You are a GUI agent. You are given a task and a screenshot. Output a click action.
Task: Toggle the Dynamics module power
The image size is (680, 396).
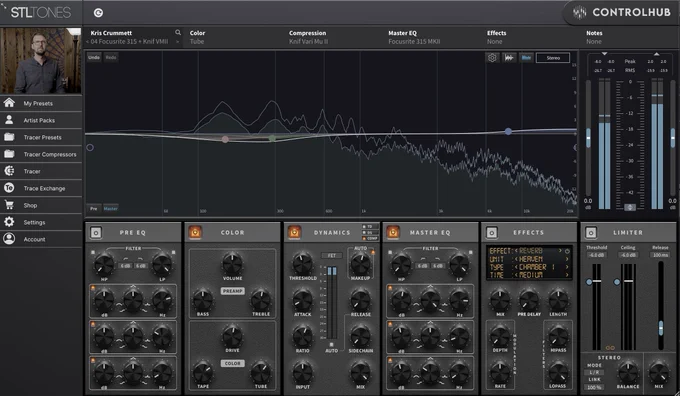(294, 232)
